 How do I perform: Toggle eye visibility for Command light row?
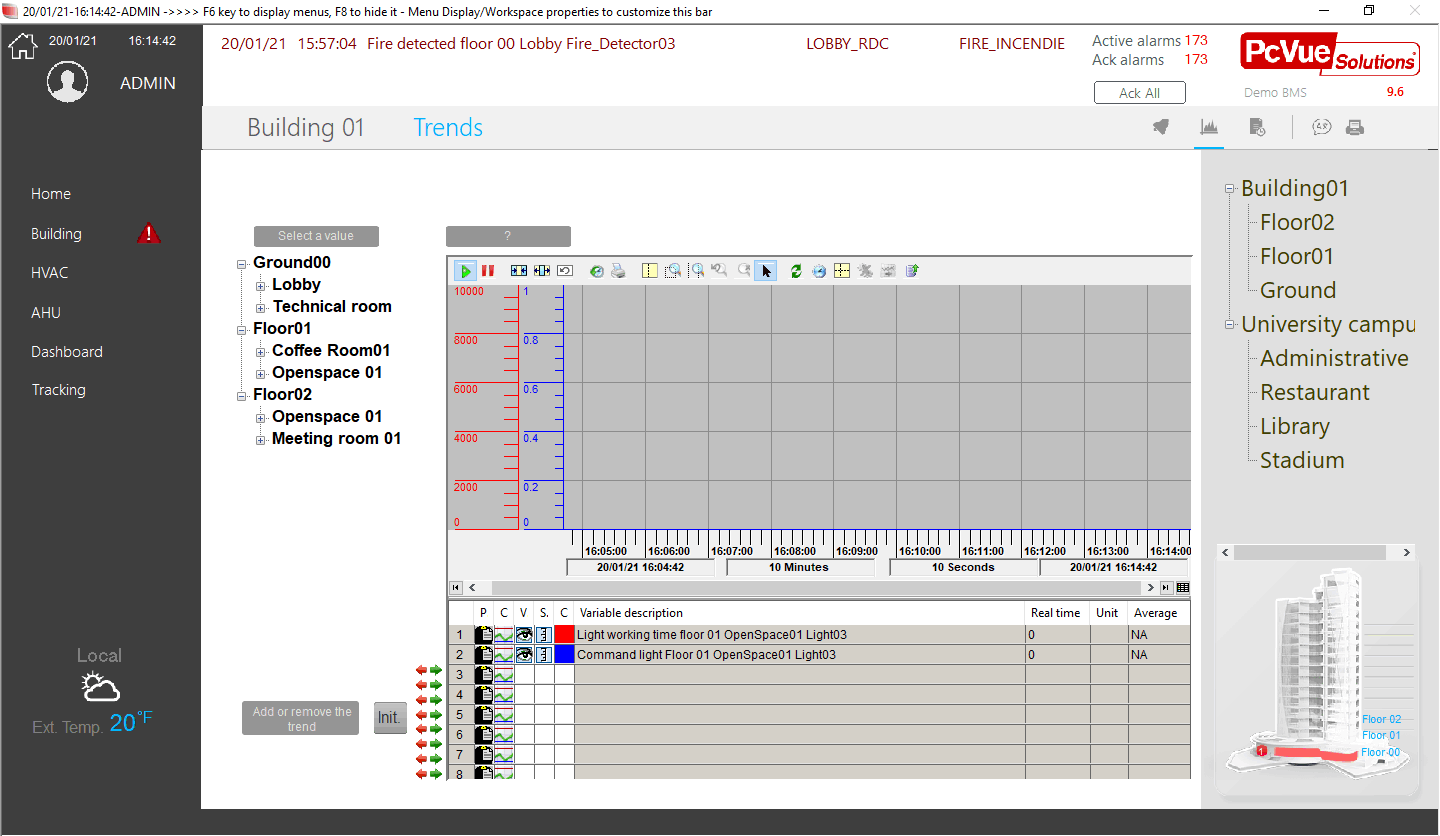click(x=524, y=655)
